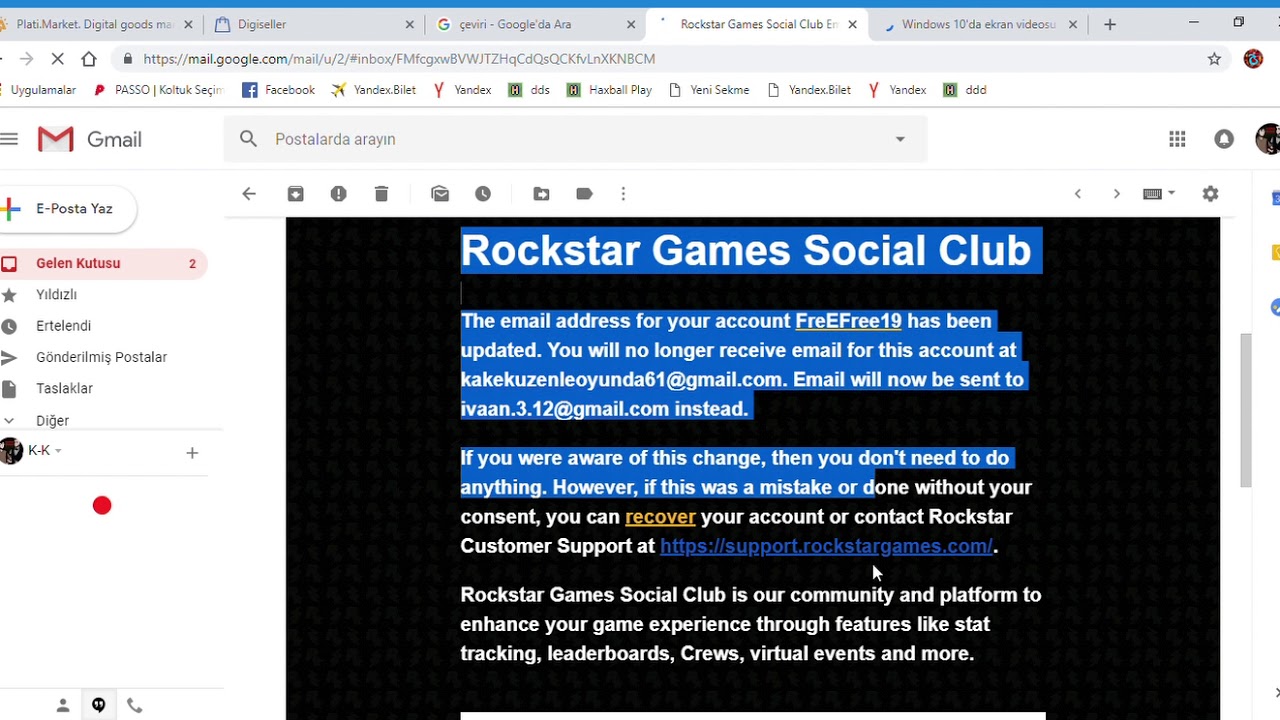Report this email as spam
This screenshot has height=720, width=1280.
[x=338, y=194]
